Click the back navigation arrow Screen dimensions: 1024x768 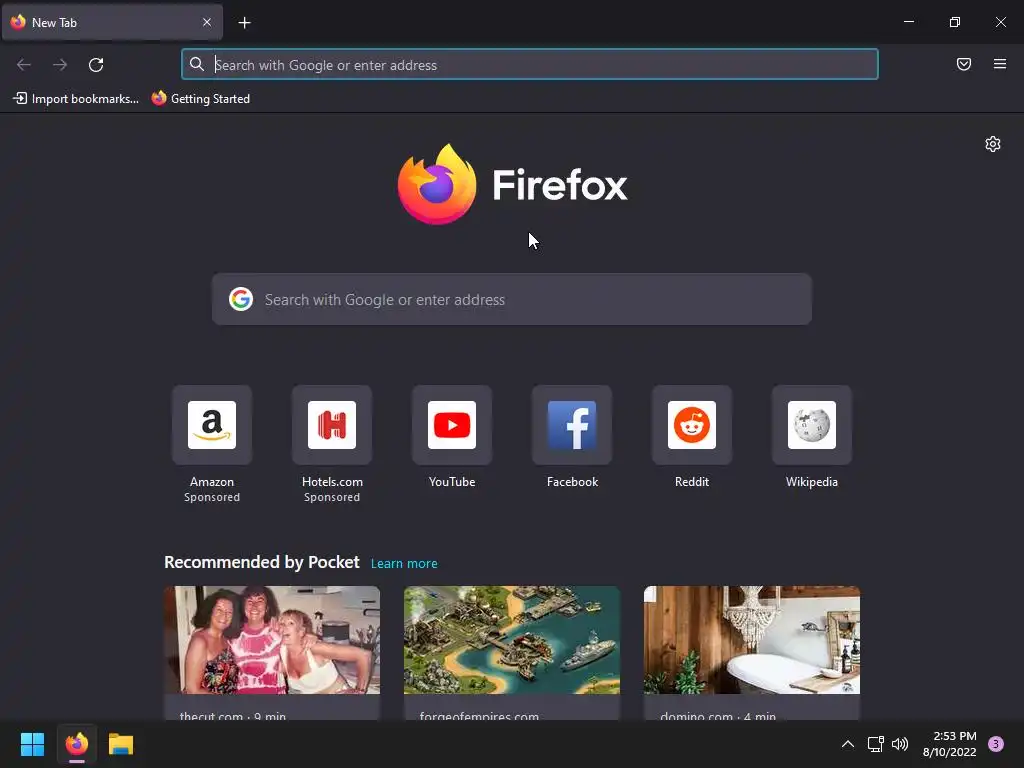pos(24,65)
